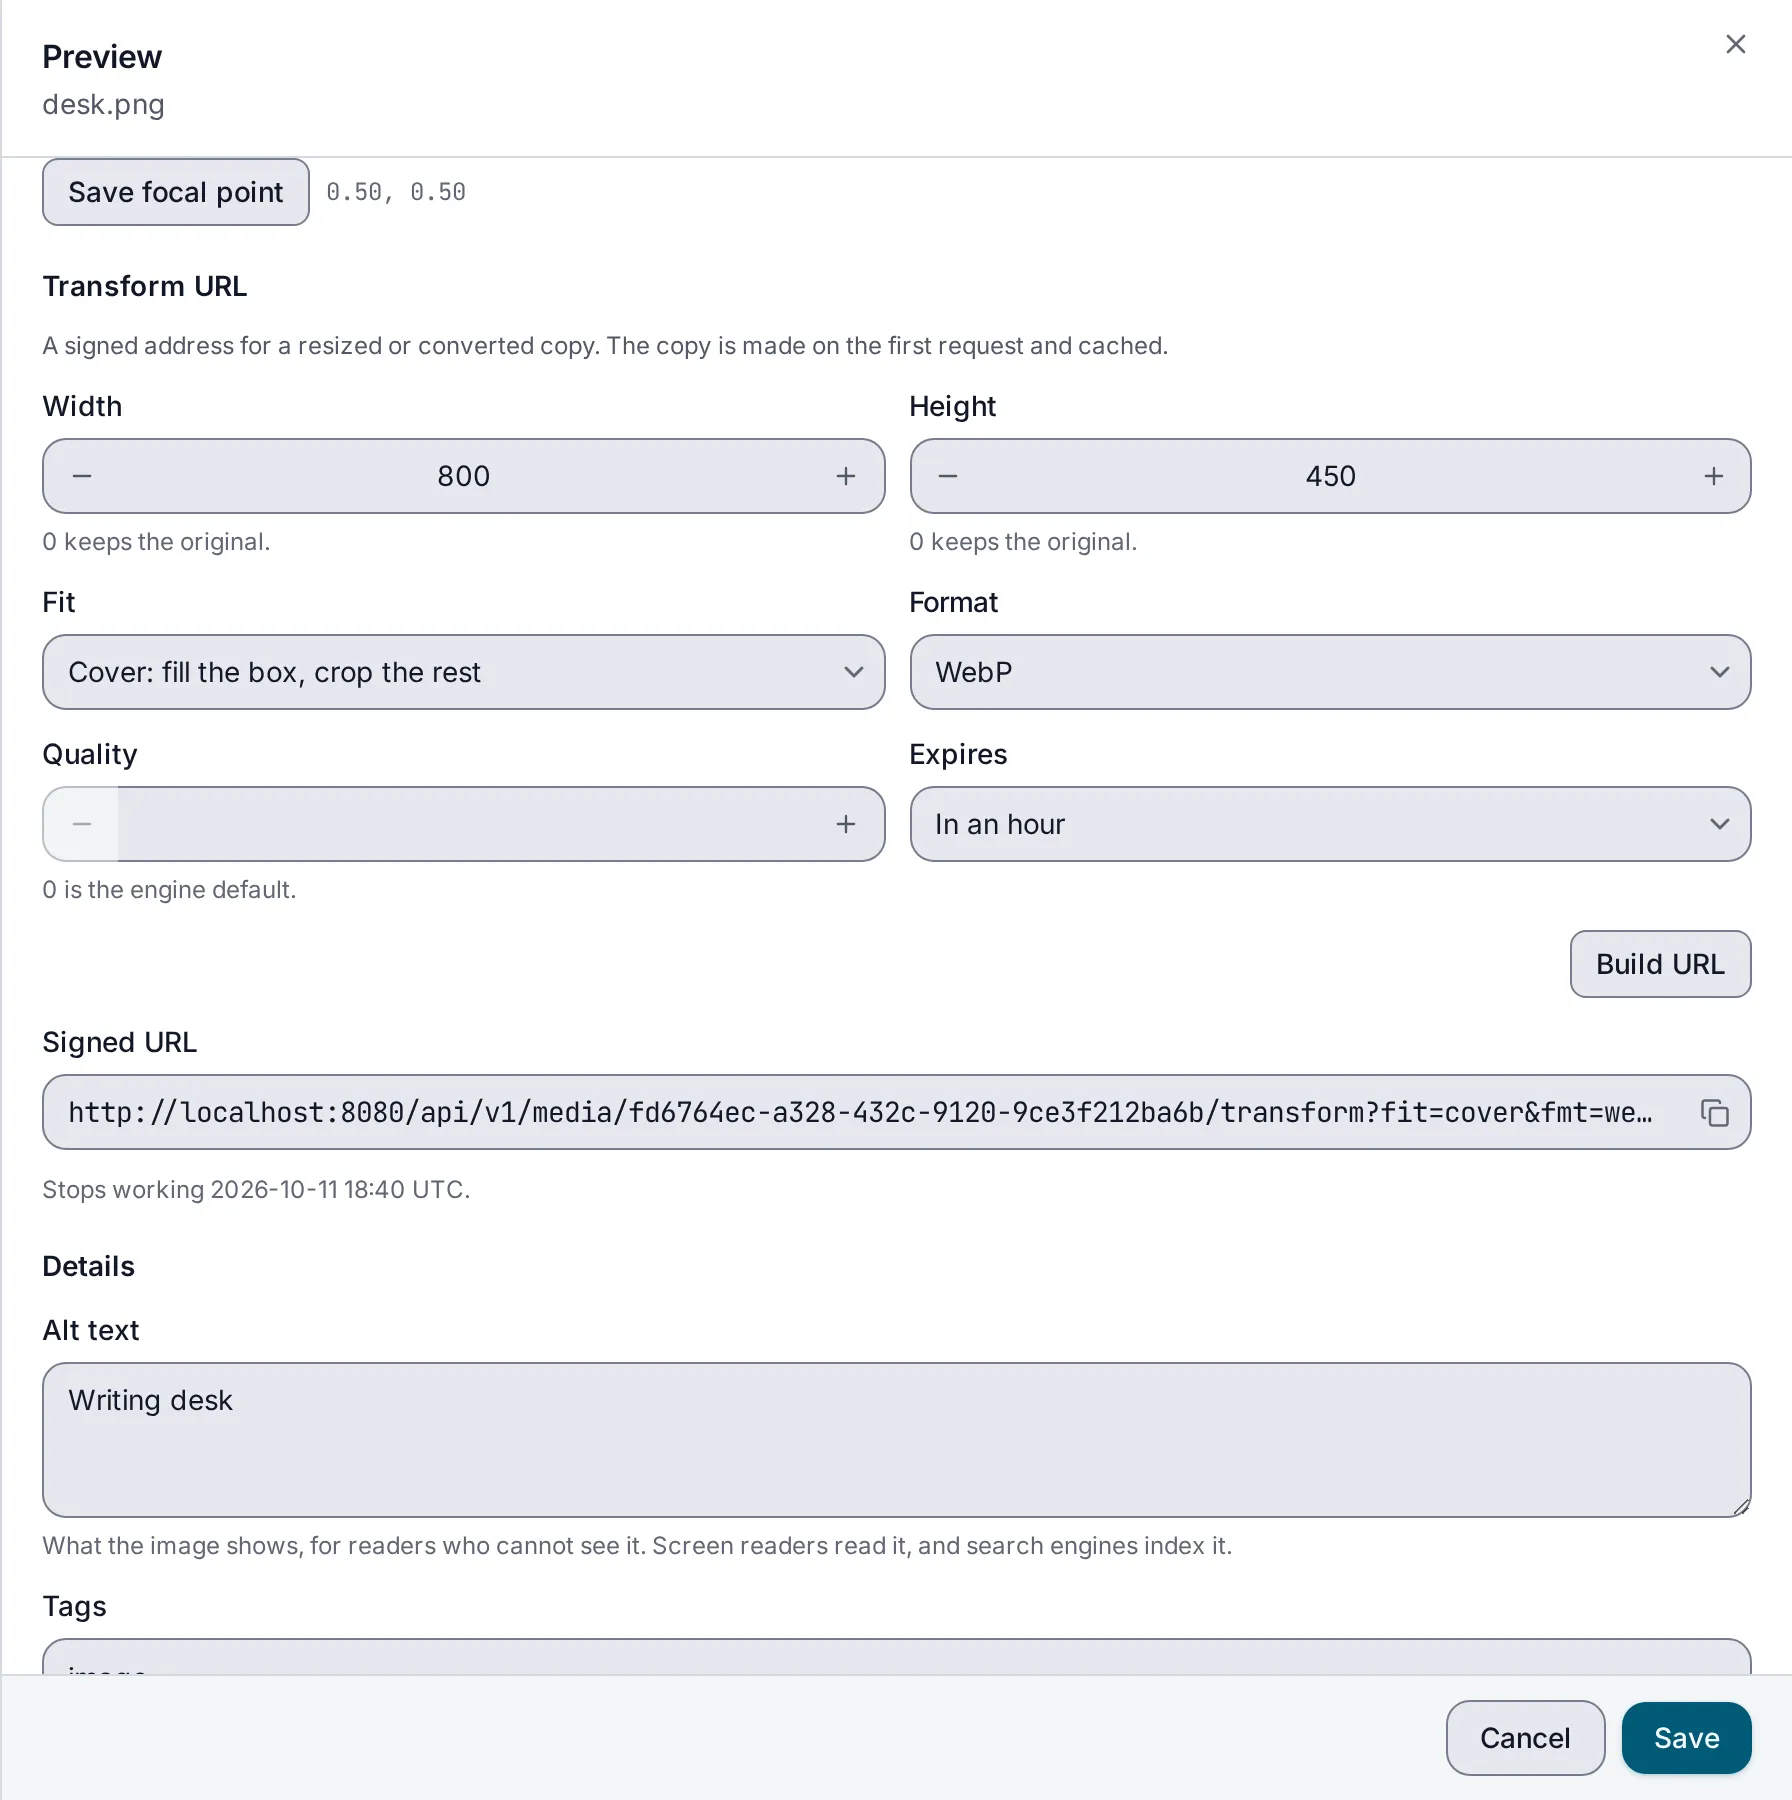This screenshot has height=1800, width=1792.
Task: Open the Expires dropdown showing In an hour
Action: tap(1330, 824)
